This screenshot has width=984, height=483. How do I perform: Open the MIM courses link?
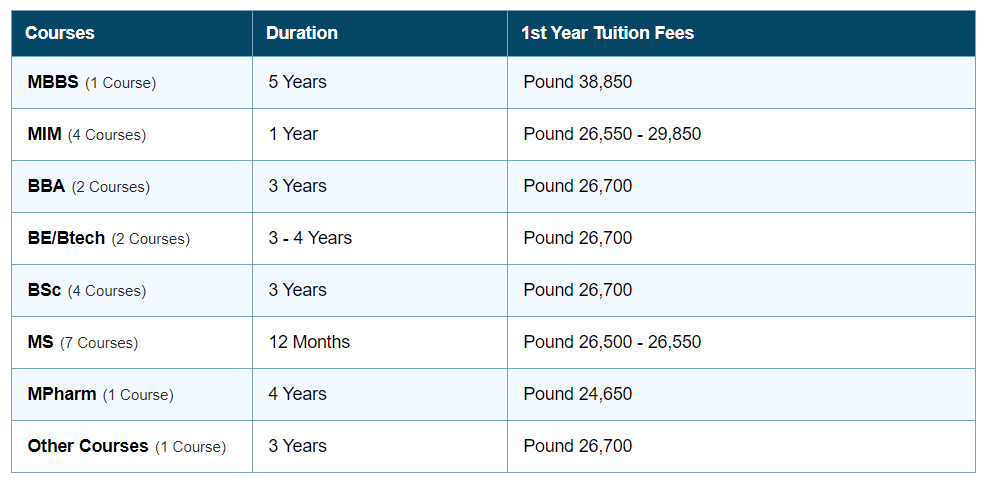(x=45, y=134)
